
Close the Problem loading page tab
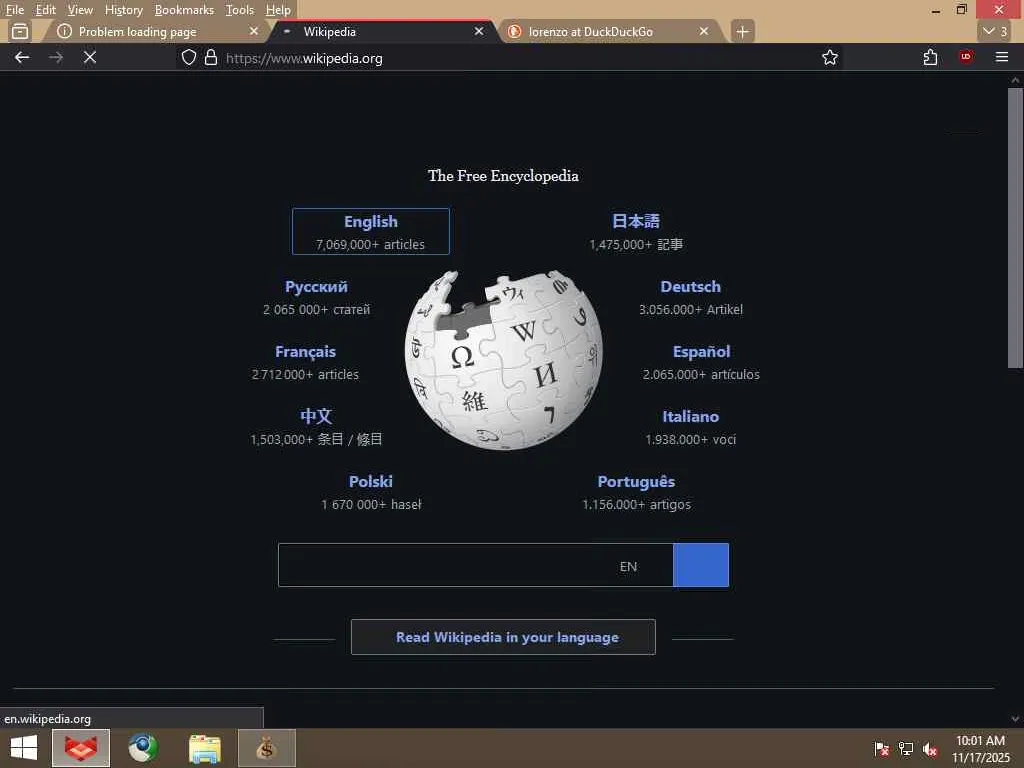click(254, 31)
